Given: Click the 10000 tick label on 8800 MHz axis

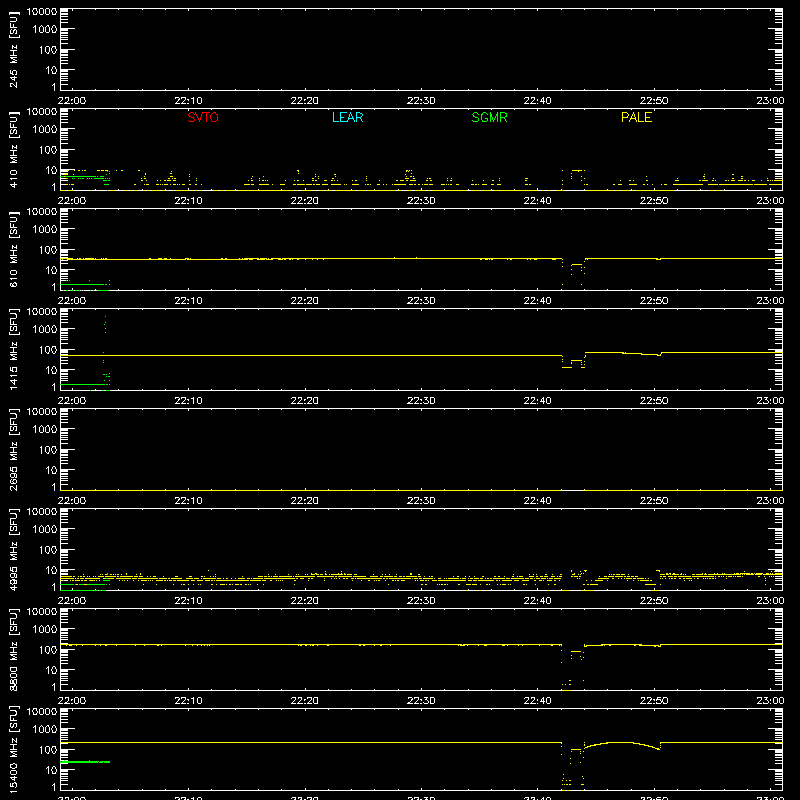Looking at the screenshot, I should 42,612.
